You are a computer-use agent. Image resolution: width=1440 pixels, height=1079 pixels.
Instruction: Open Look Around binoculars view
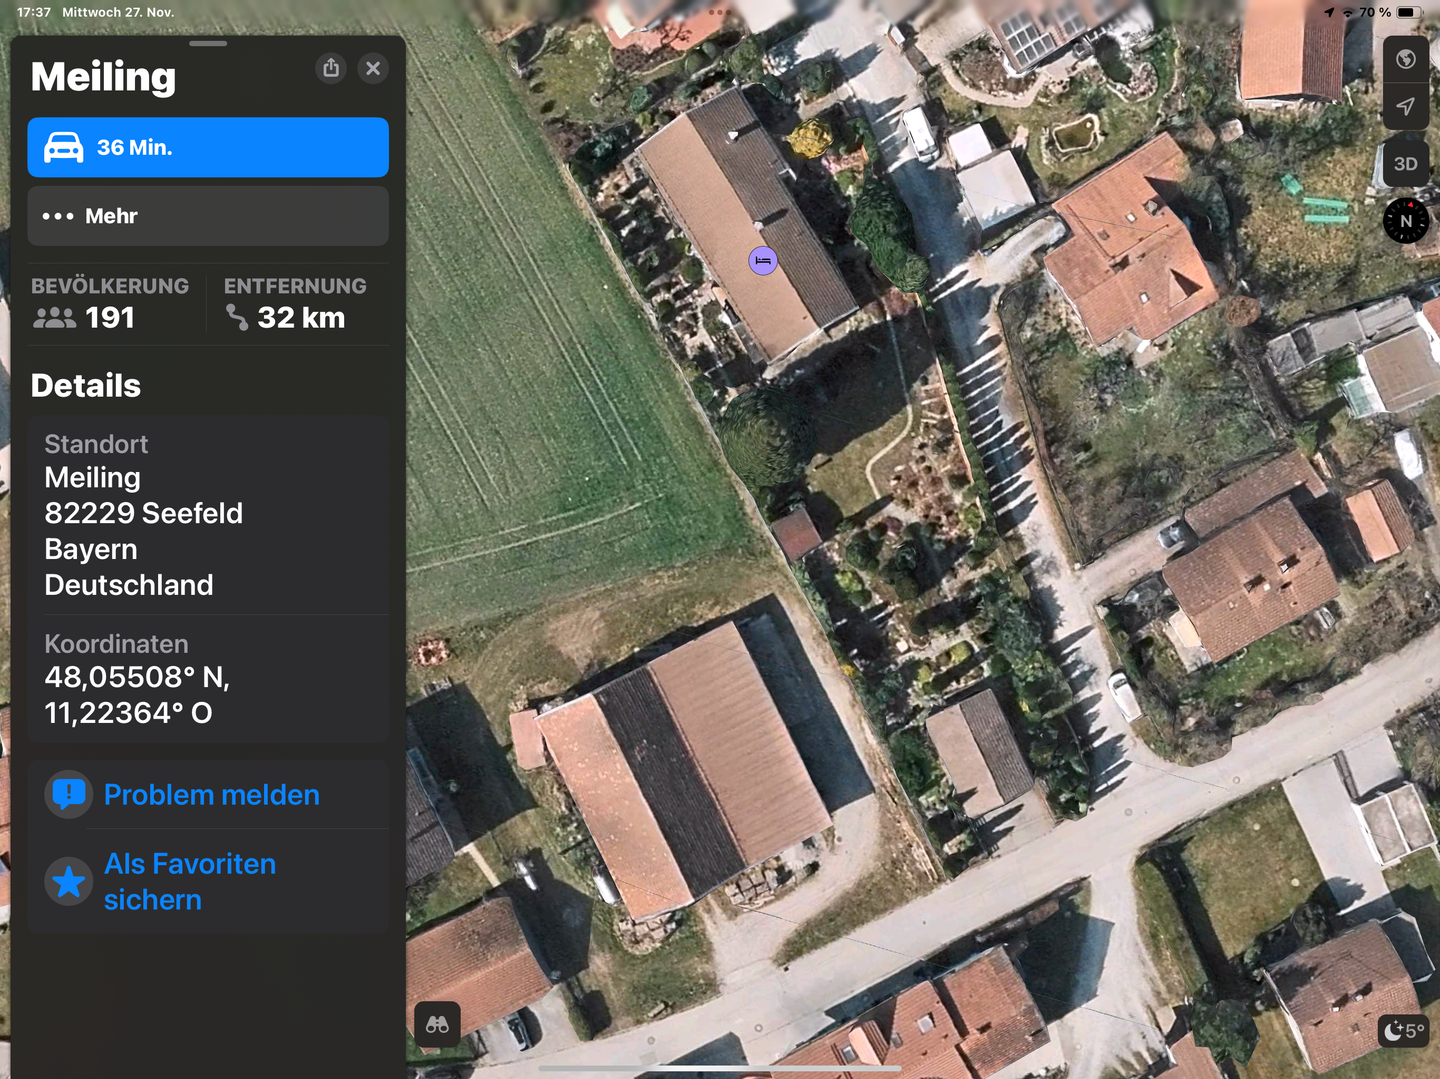pos(437,1024)
